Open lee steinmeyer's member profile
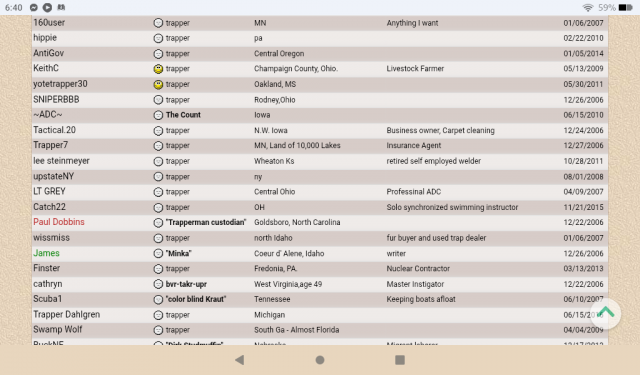The height and width of the screenshot is (375, 640). tap(61, 161)
